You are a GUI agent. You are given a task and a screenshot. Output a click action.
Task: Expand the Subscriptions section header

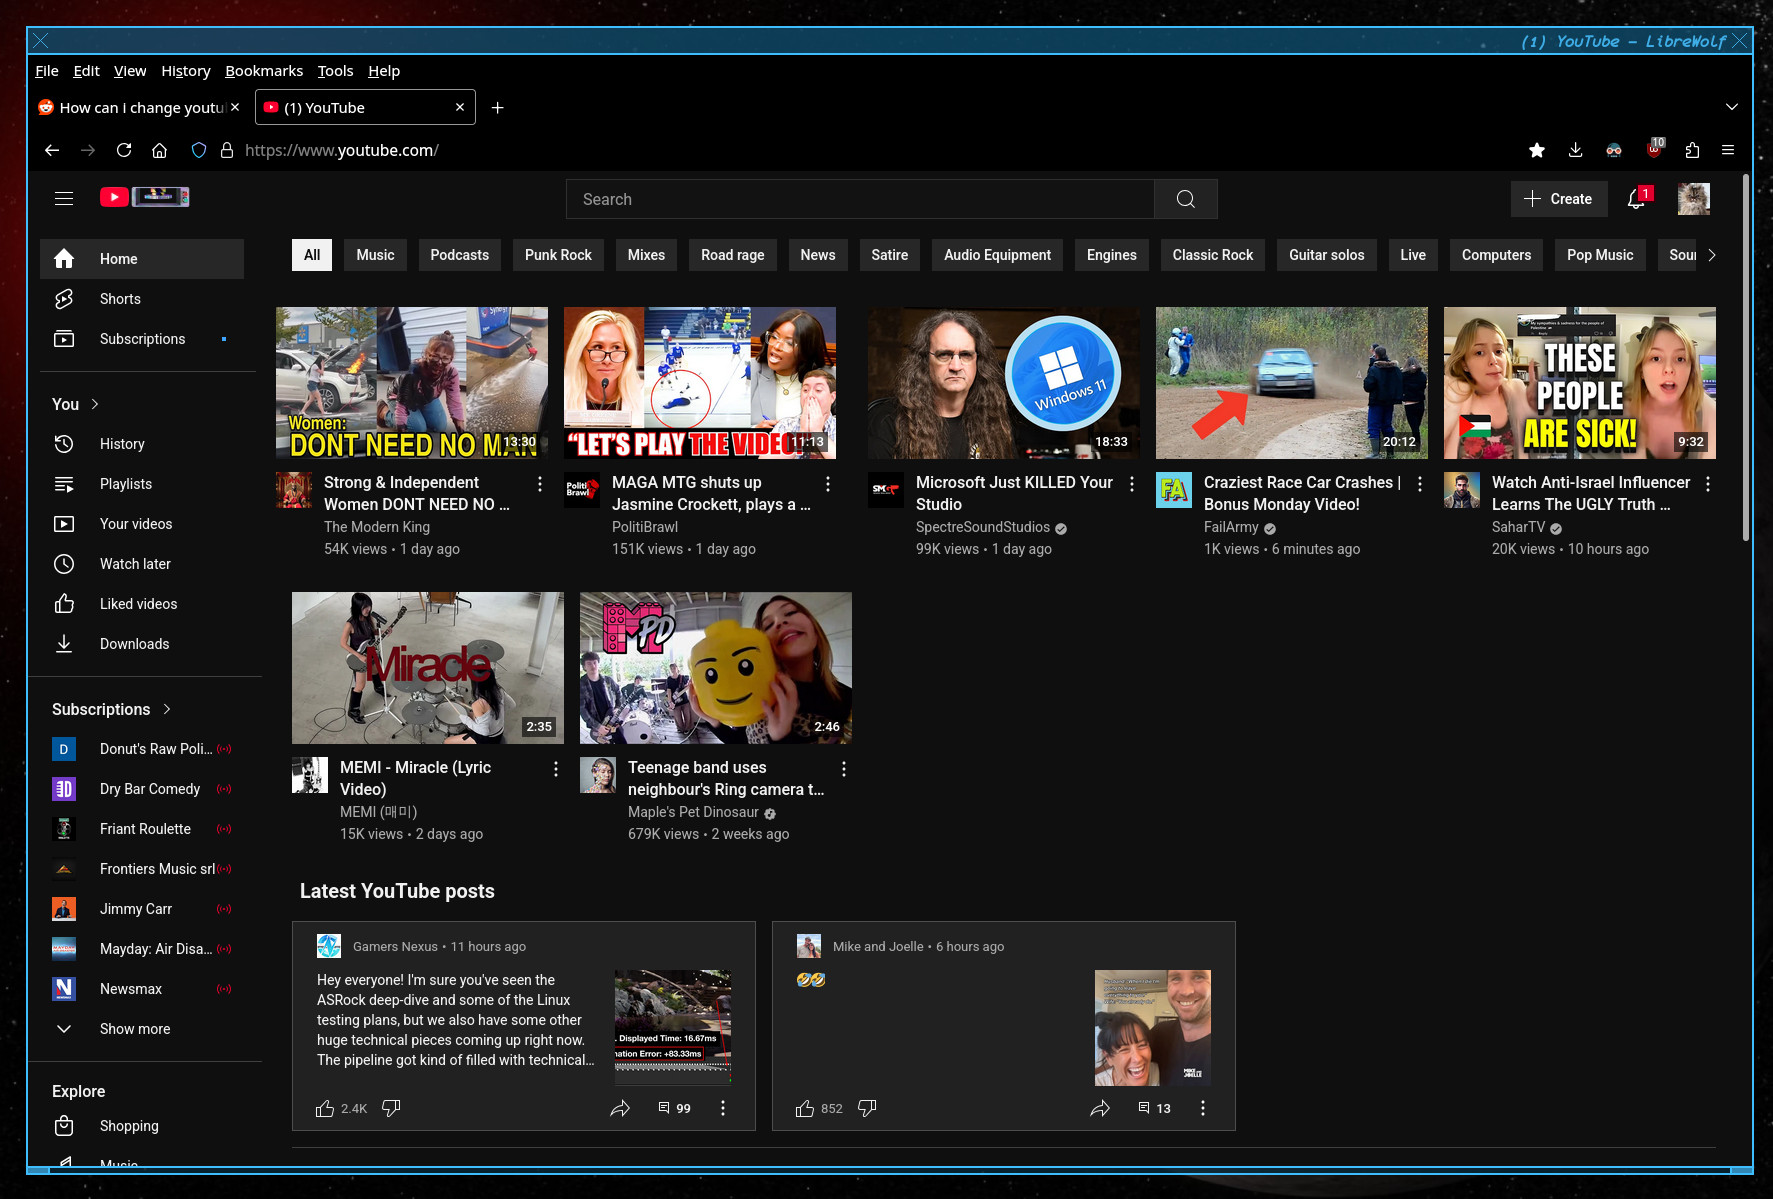111,709
